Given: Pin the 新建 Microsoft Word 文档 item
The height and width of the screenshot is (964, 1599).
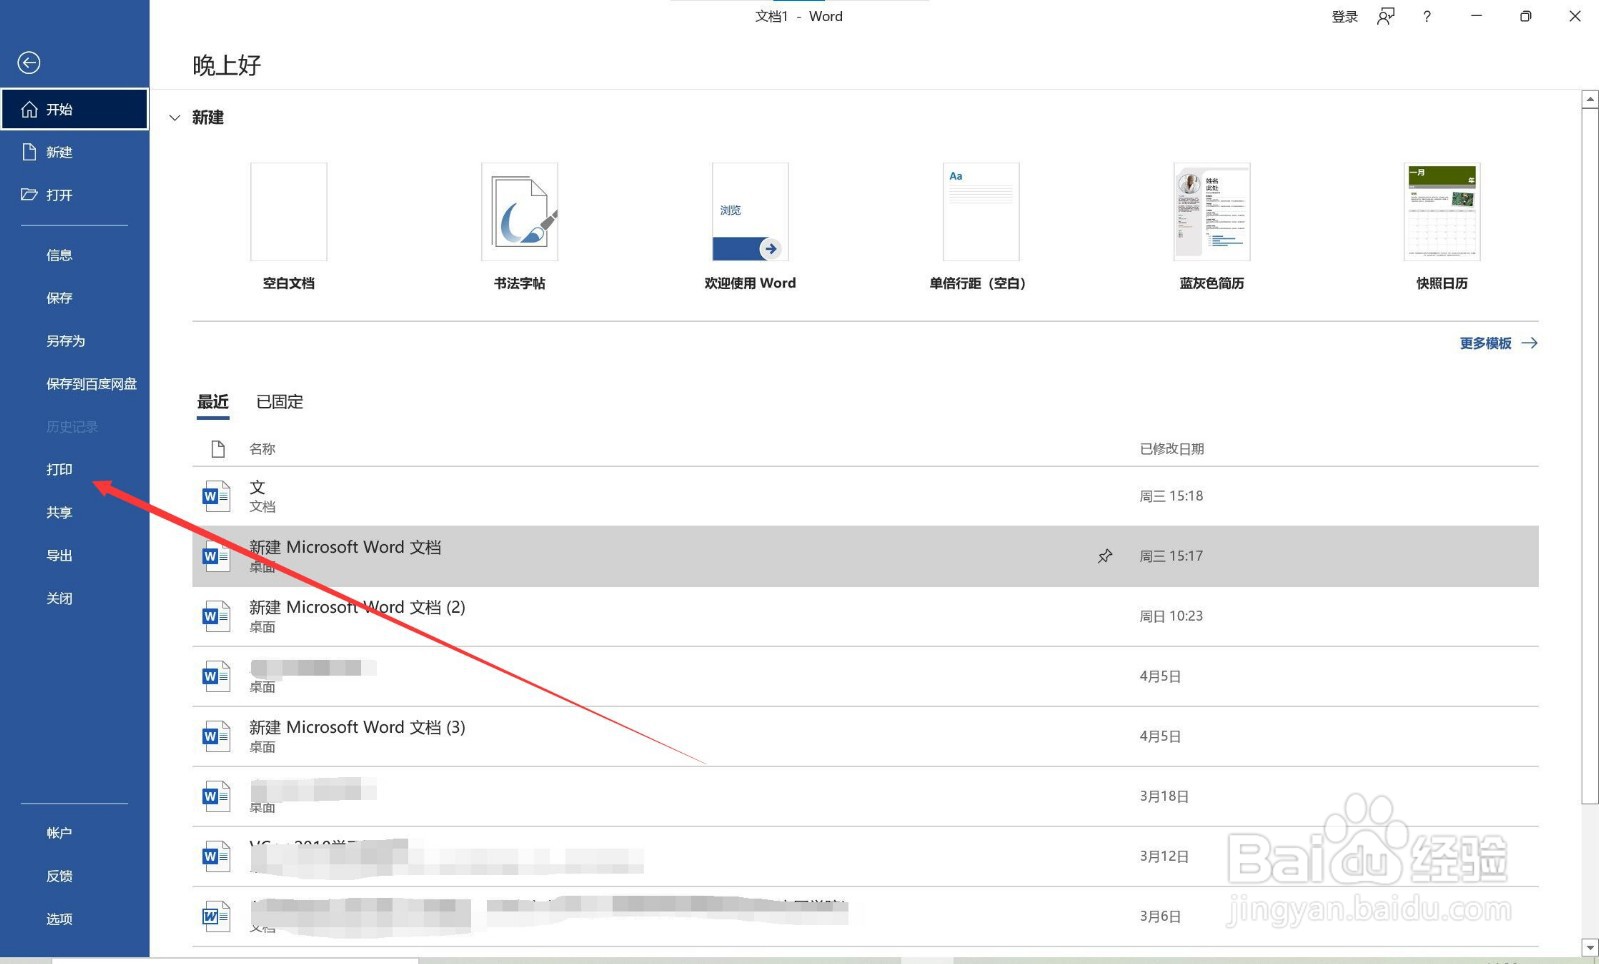Looking at the screenshot, I should tap(1105, 556).
